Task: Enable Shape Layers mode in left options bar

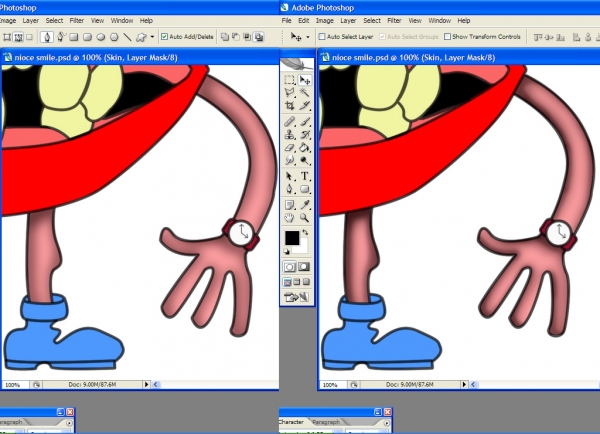Action: [x=7, y=37]
